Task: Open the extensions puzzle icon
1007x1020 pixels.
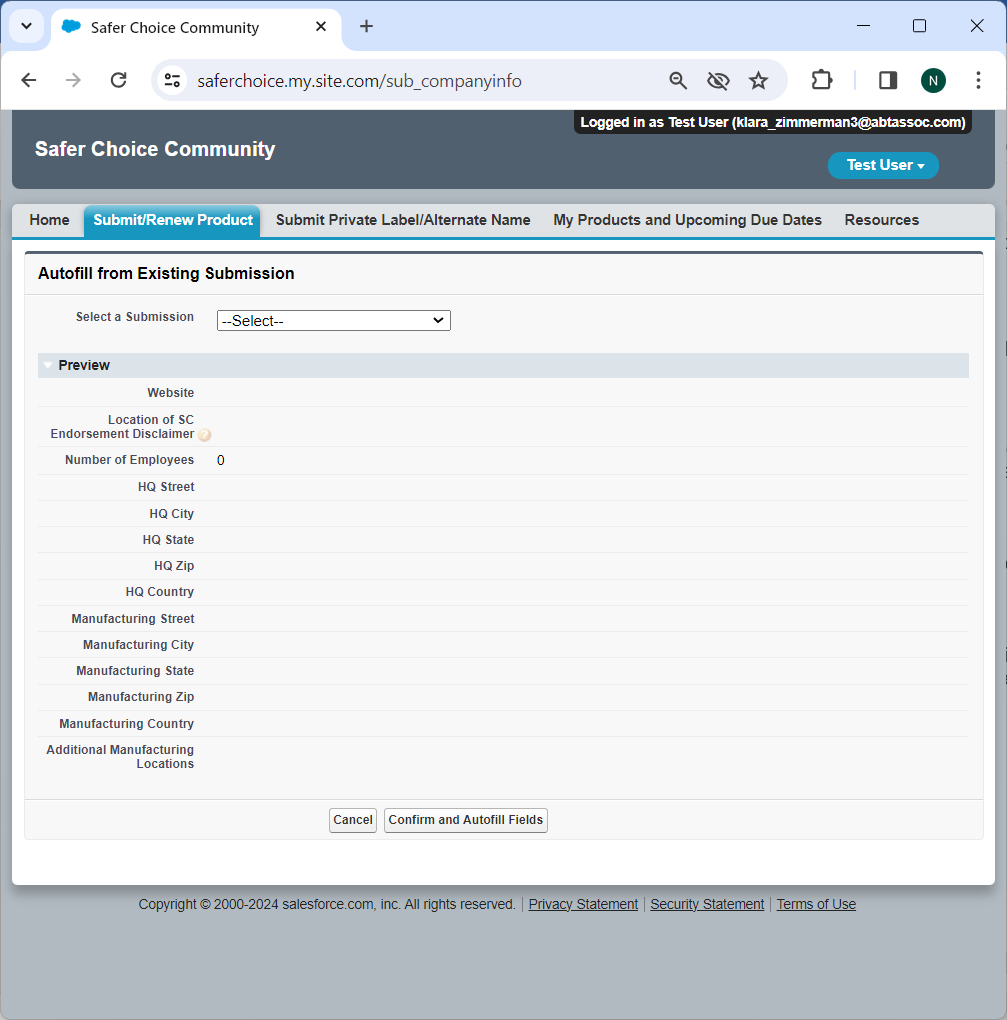Action: pyautogui.click(x=822, y=80)
